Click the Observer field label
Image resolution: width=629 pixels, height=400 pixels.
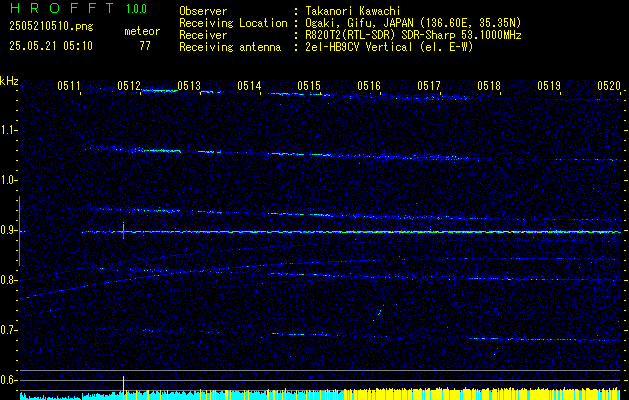pos(203,11)
